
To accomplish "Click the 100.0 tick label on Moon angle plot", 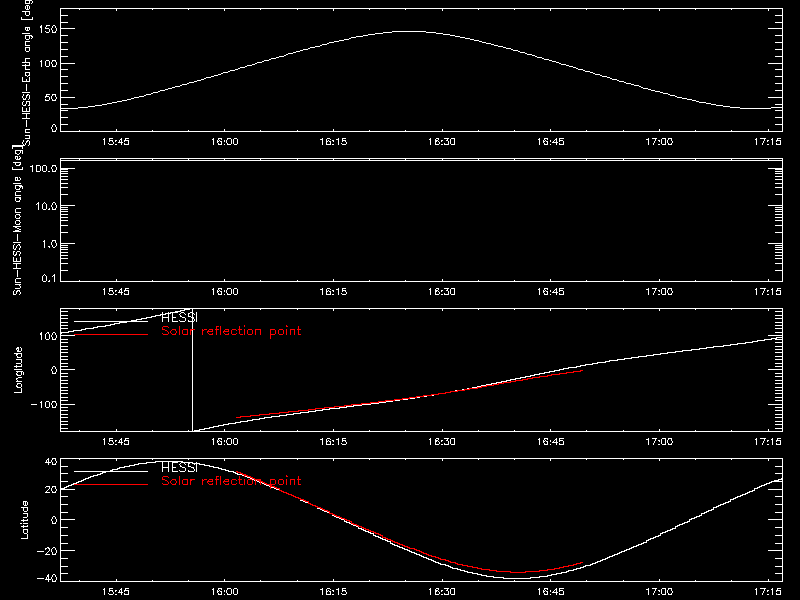I will point(43,168).
